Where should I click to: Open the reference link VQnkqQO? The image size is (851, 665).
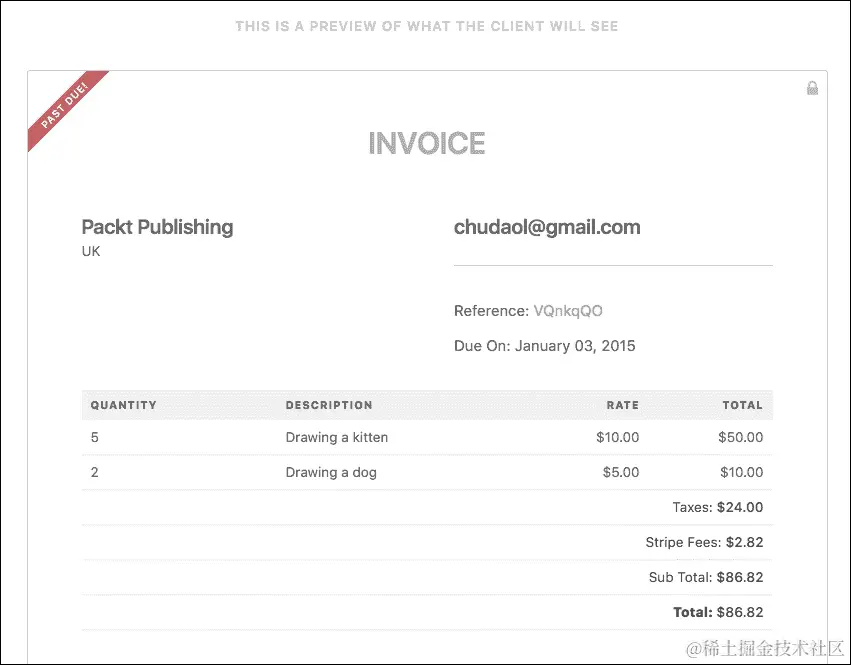point(568,311)
